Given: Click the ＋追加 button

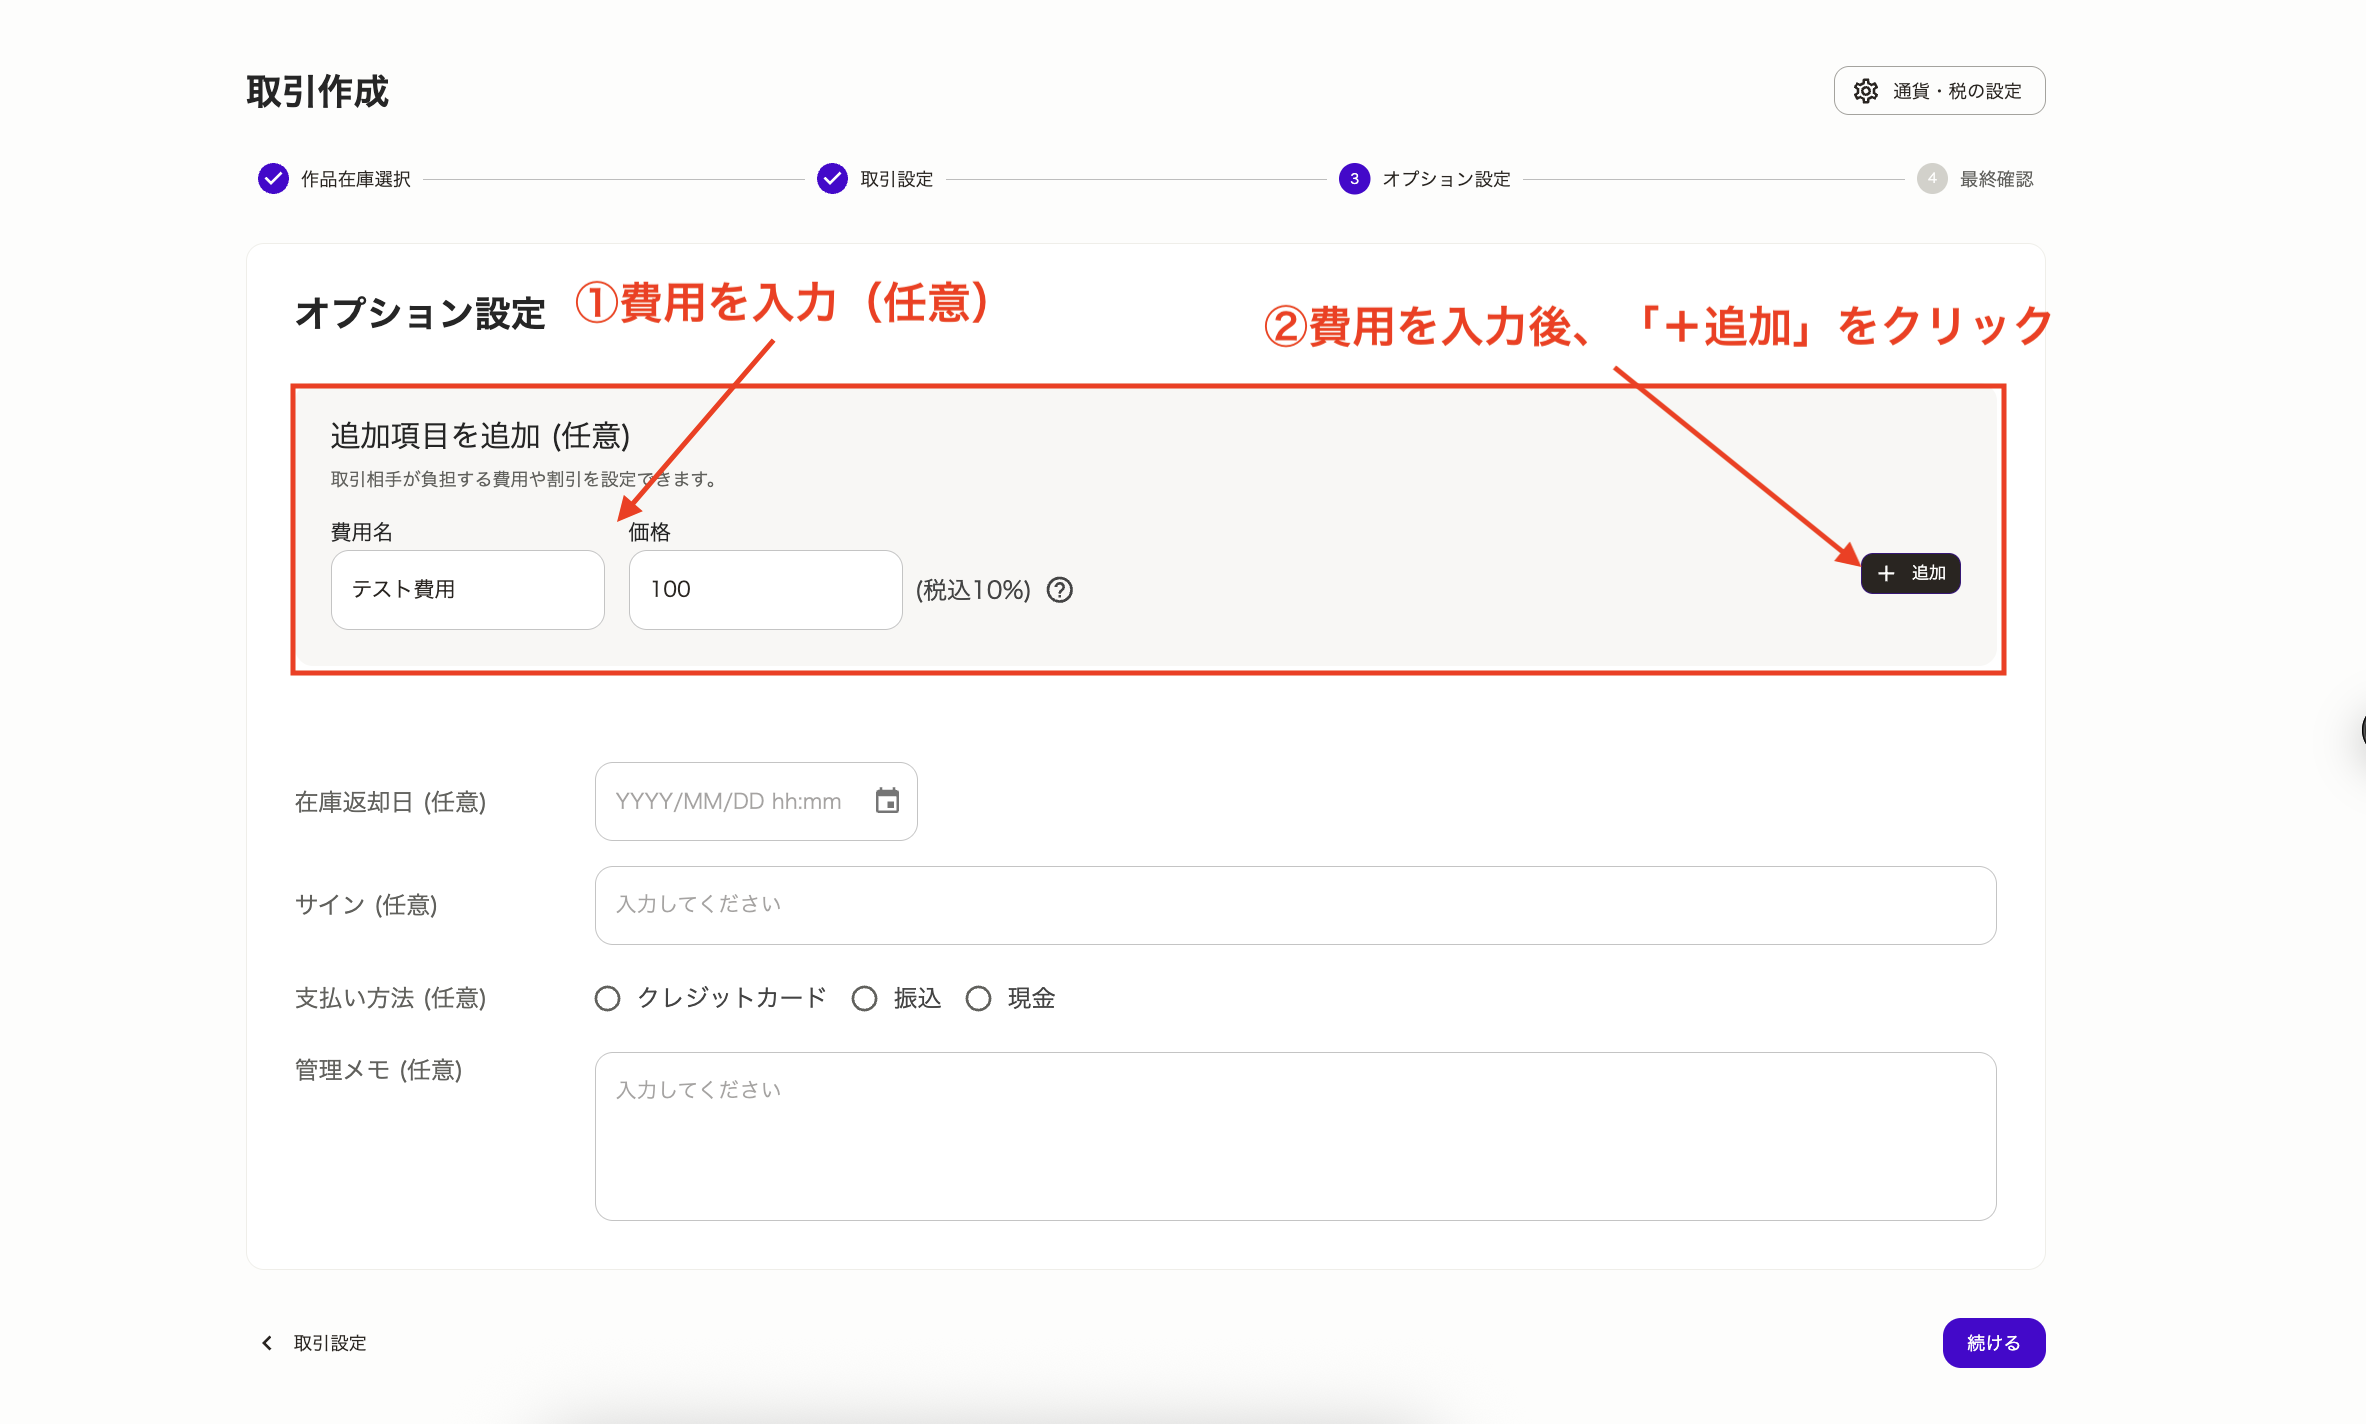Looking at the screenshot, I should [x=1910, y=573].
